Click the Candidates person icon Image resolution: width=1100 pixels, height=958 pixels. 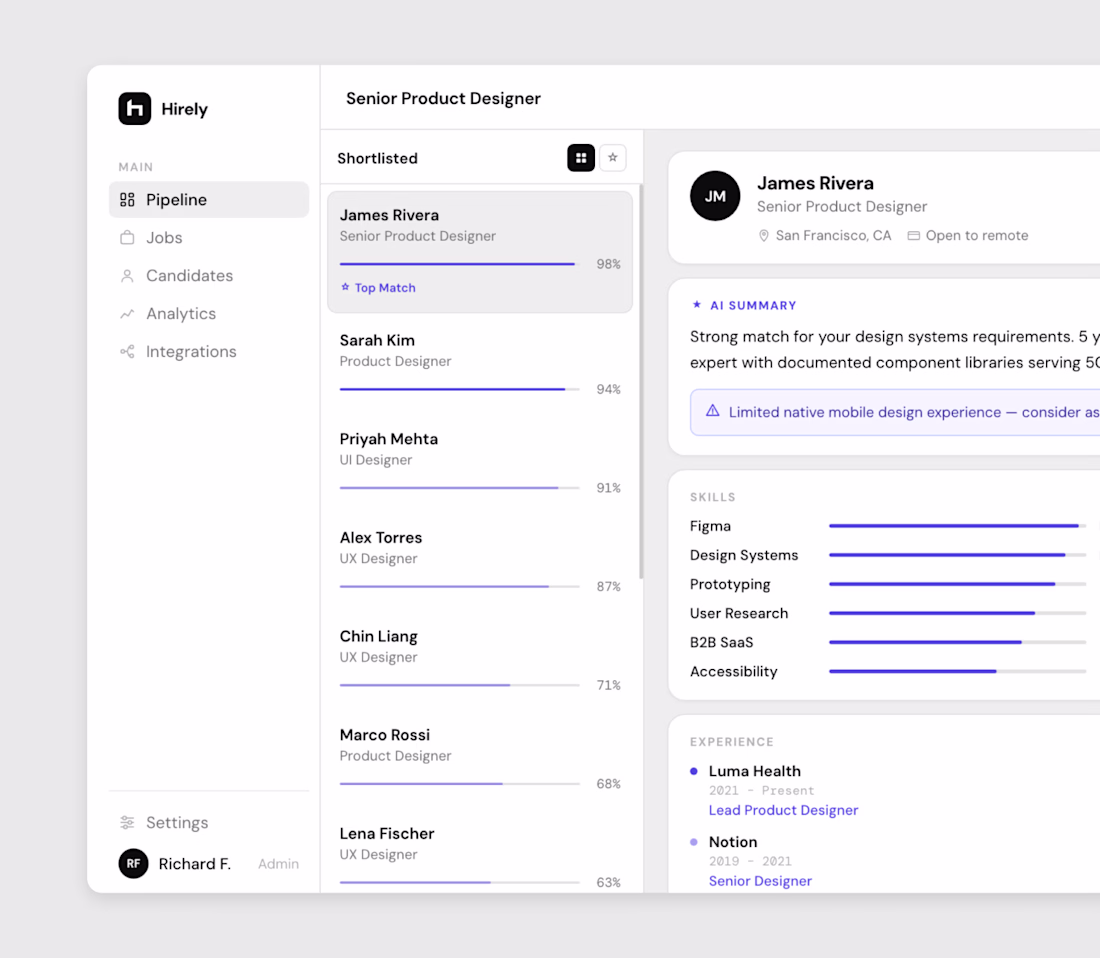point(127,276)
